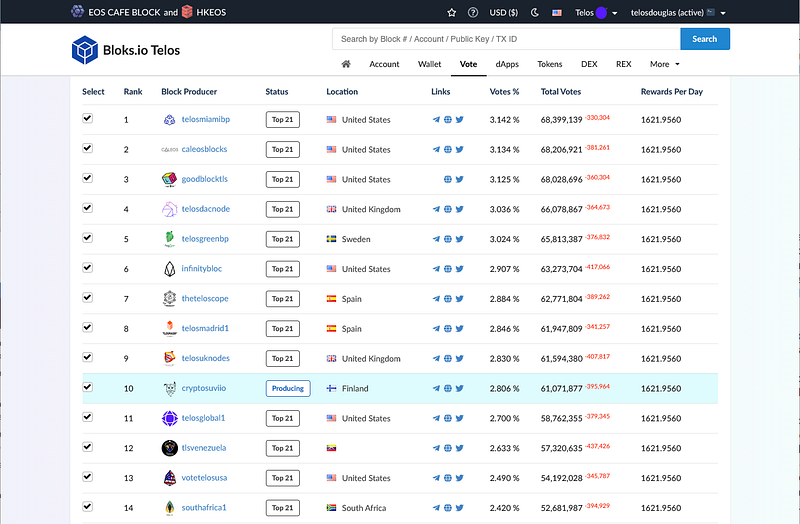This screenshot has width=800, height=524.
Task: Open the votetelosusa producer link
Action: (204, 478)
